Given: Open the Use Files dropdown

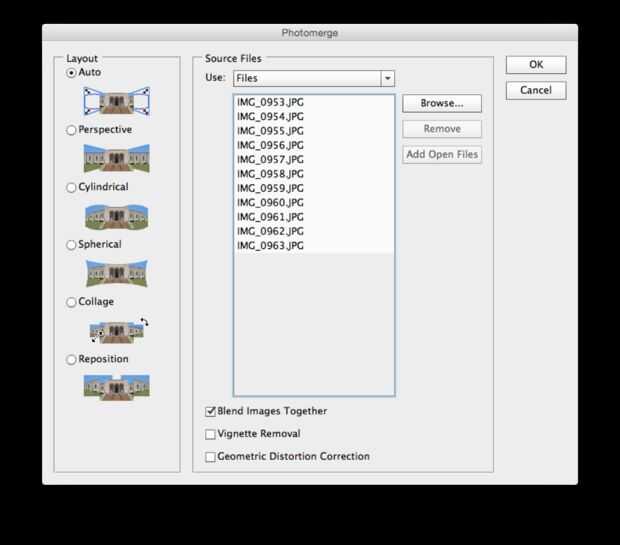Looking at the screenshot, I should [x=314, y=78].
